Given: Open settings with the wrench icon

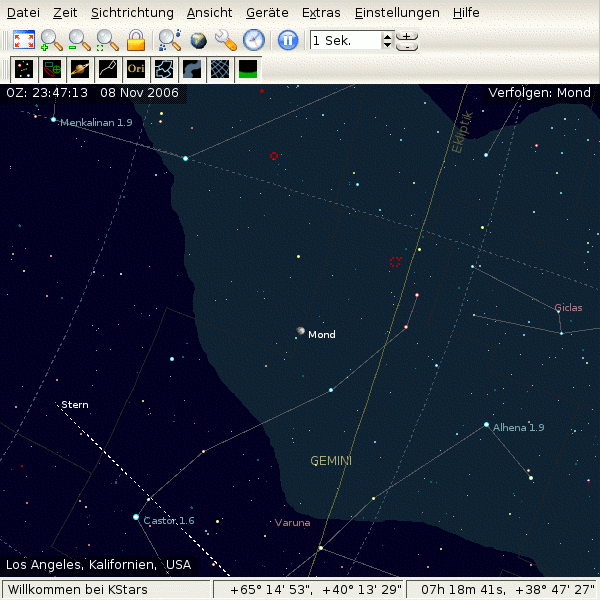Looking at the screenshot, I should pyautogui.click(x=226, y=40).
